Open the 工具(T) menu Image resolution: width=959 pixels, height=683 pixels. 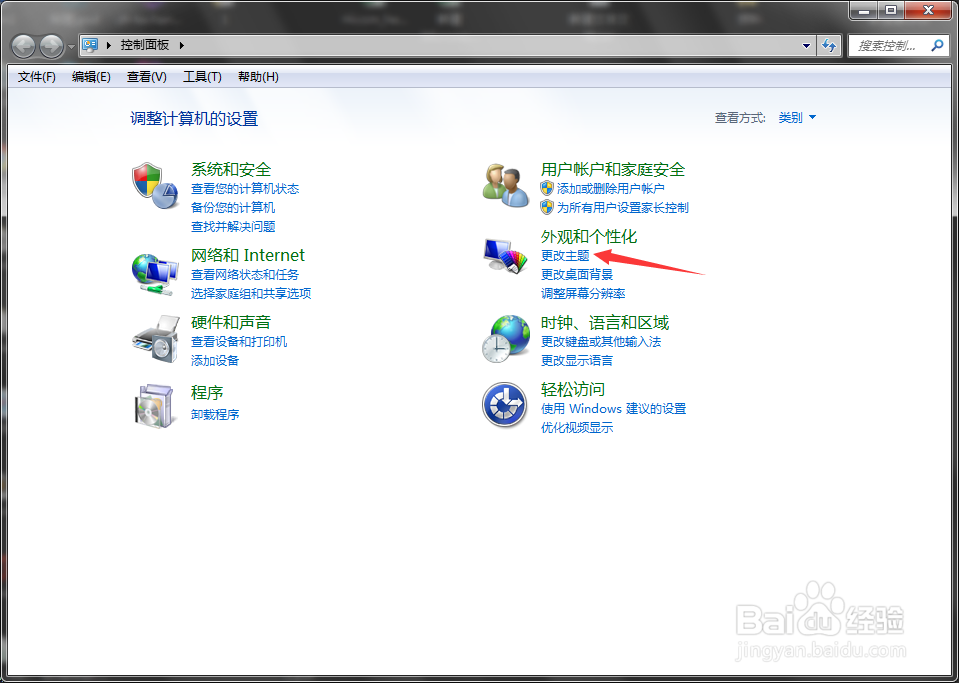pos(201,77)
